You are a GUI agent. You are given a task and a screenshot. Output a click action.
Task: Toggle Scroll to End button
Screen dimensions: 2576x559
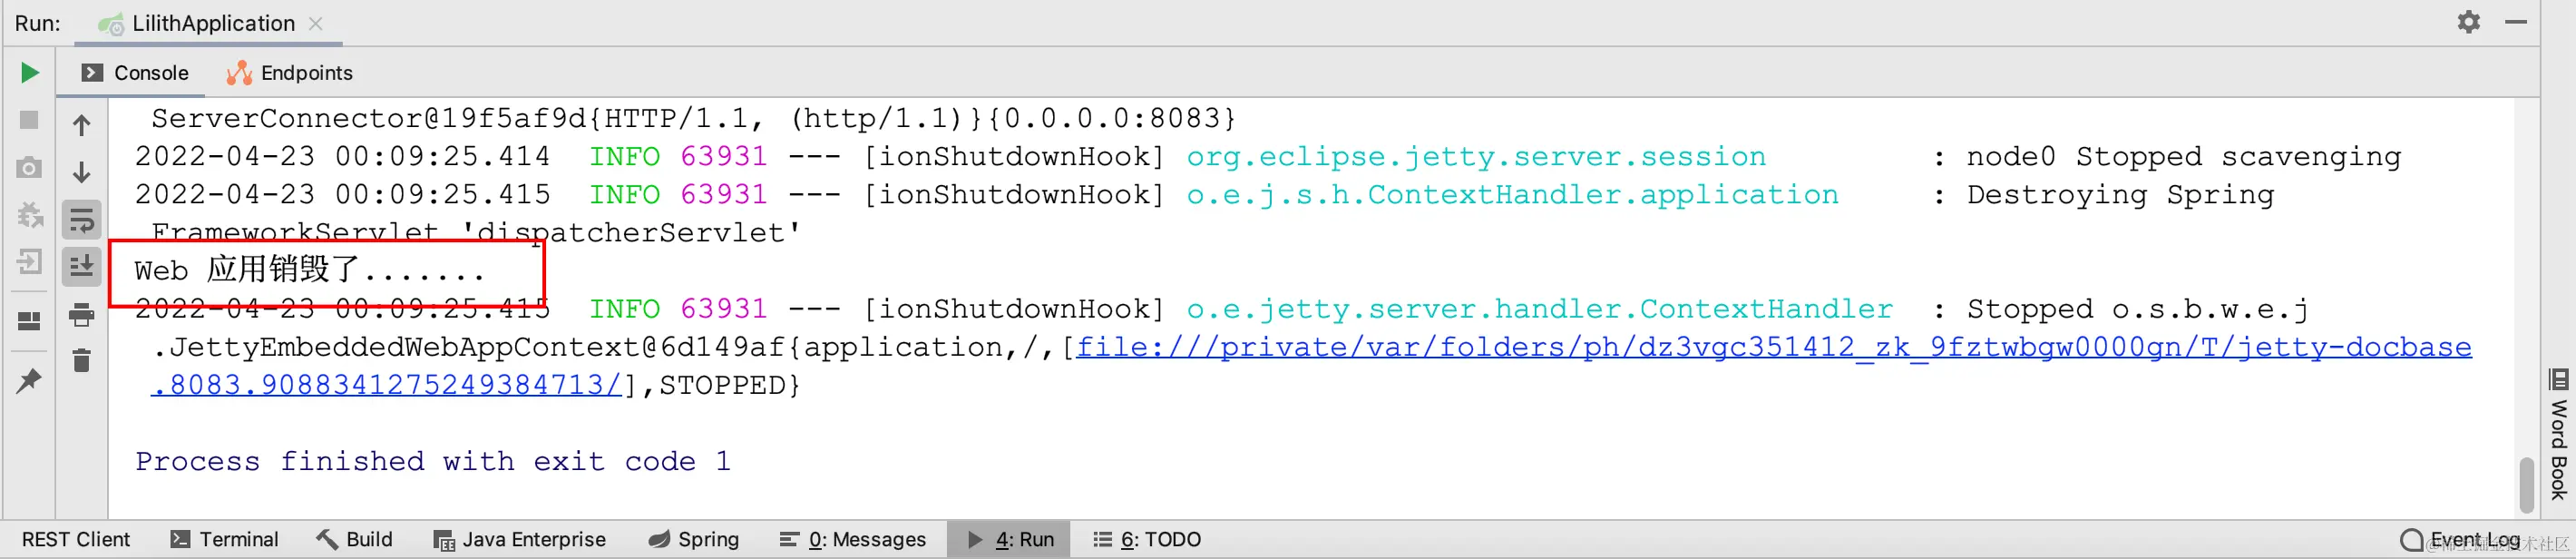point(82,266)
